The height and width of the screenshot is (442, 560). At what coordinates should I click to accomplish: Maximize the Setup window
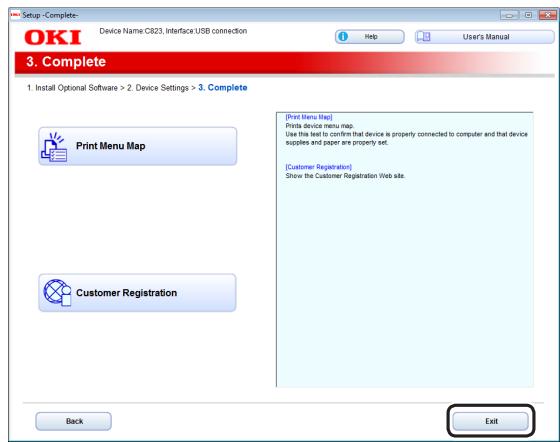pos(528,15)
